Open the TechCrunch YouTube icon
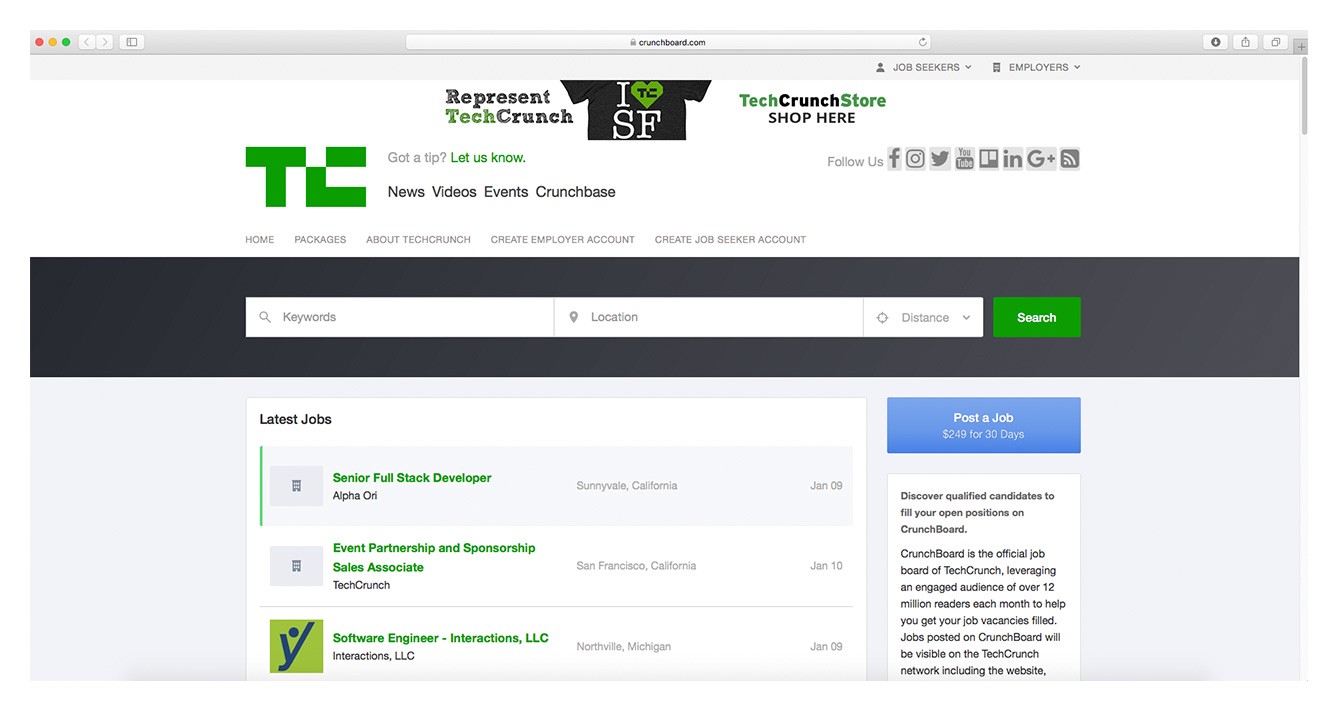This screenshot has width=1340, height=720. pyautogui.click(x=964, y=159)
